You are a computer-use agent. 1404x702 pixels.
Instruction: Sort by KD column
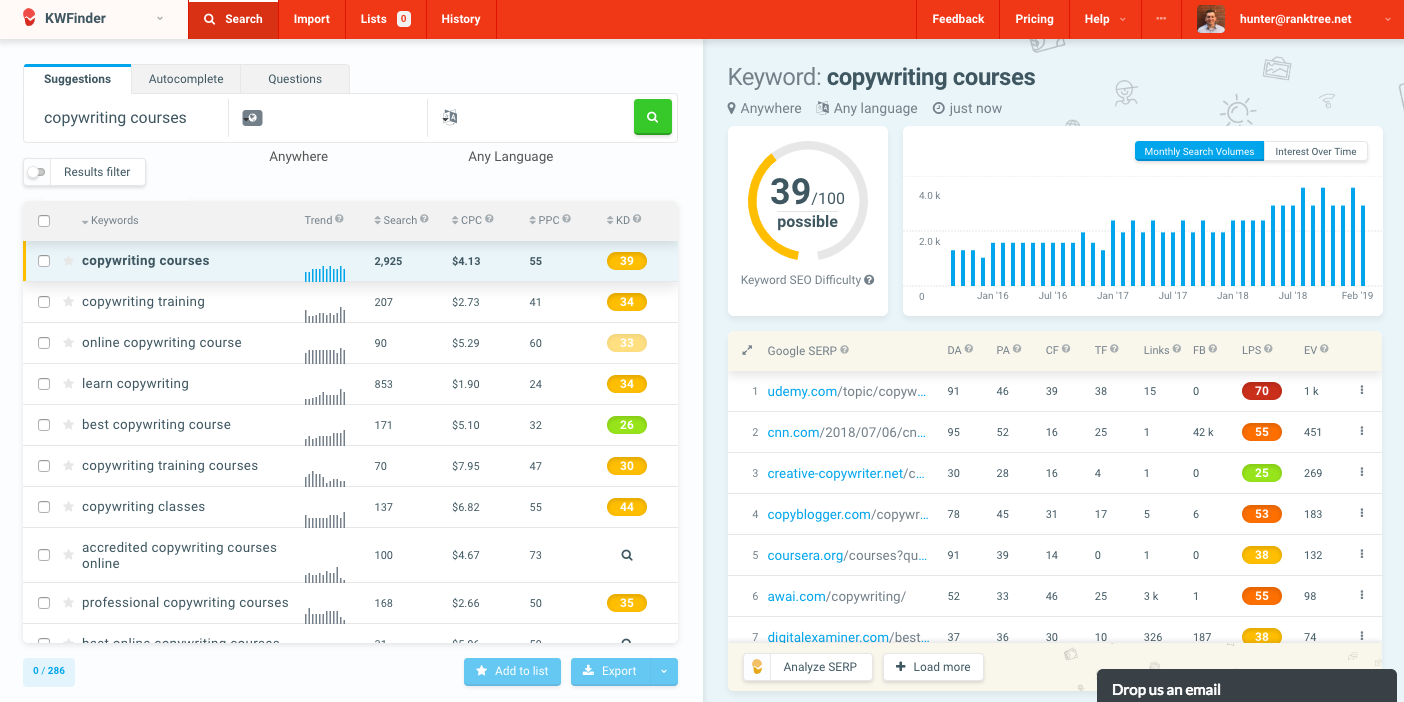[x=619, y=220]
